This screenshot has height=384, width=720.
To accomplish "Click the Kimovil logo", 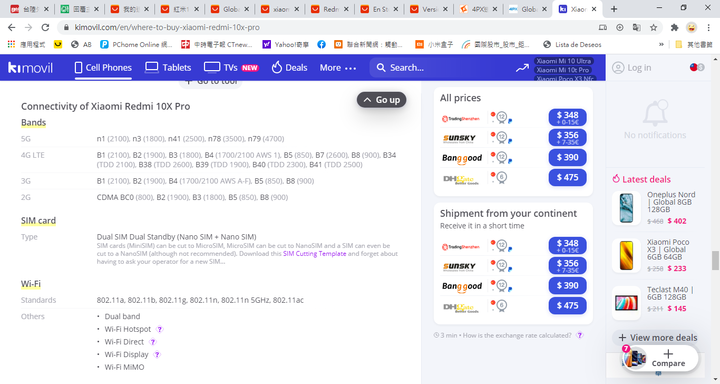I will point(30,68).
